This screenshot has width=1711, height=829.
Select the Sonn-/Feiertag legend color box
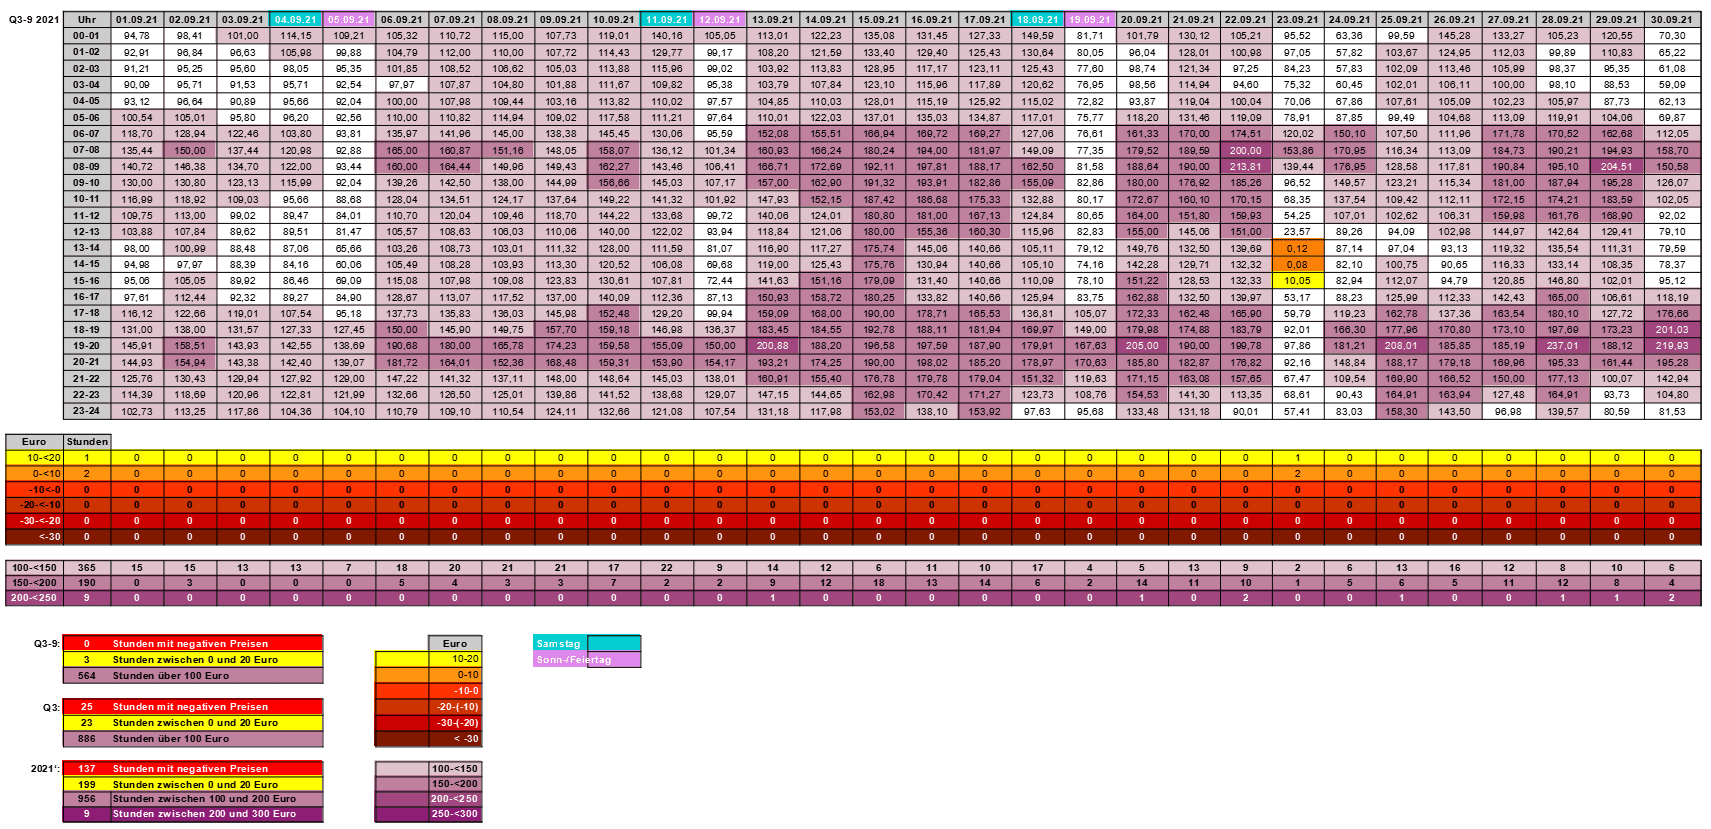click(613, 660)
